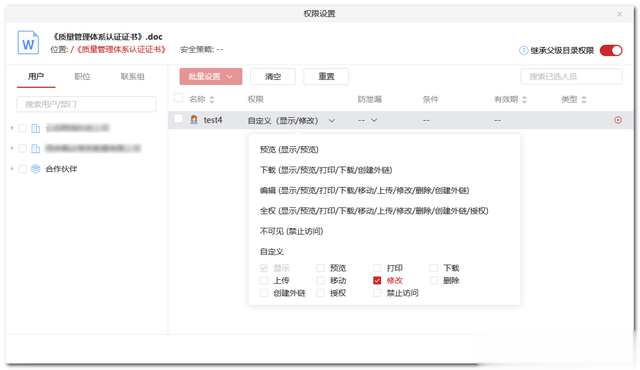Viewport: 640px width, 370px height.
Task: Click the 重置 button
Action: 326,76
